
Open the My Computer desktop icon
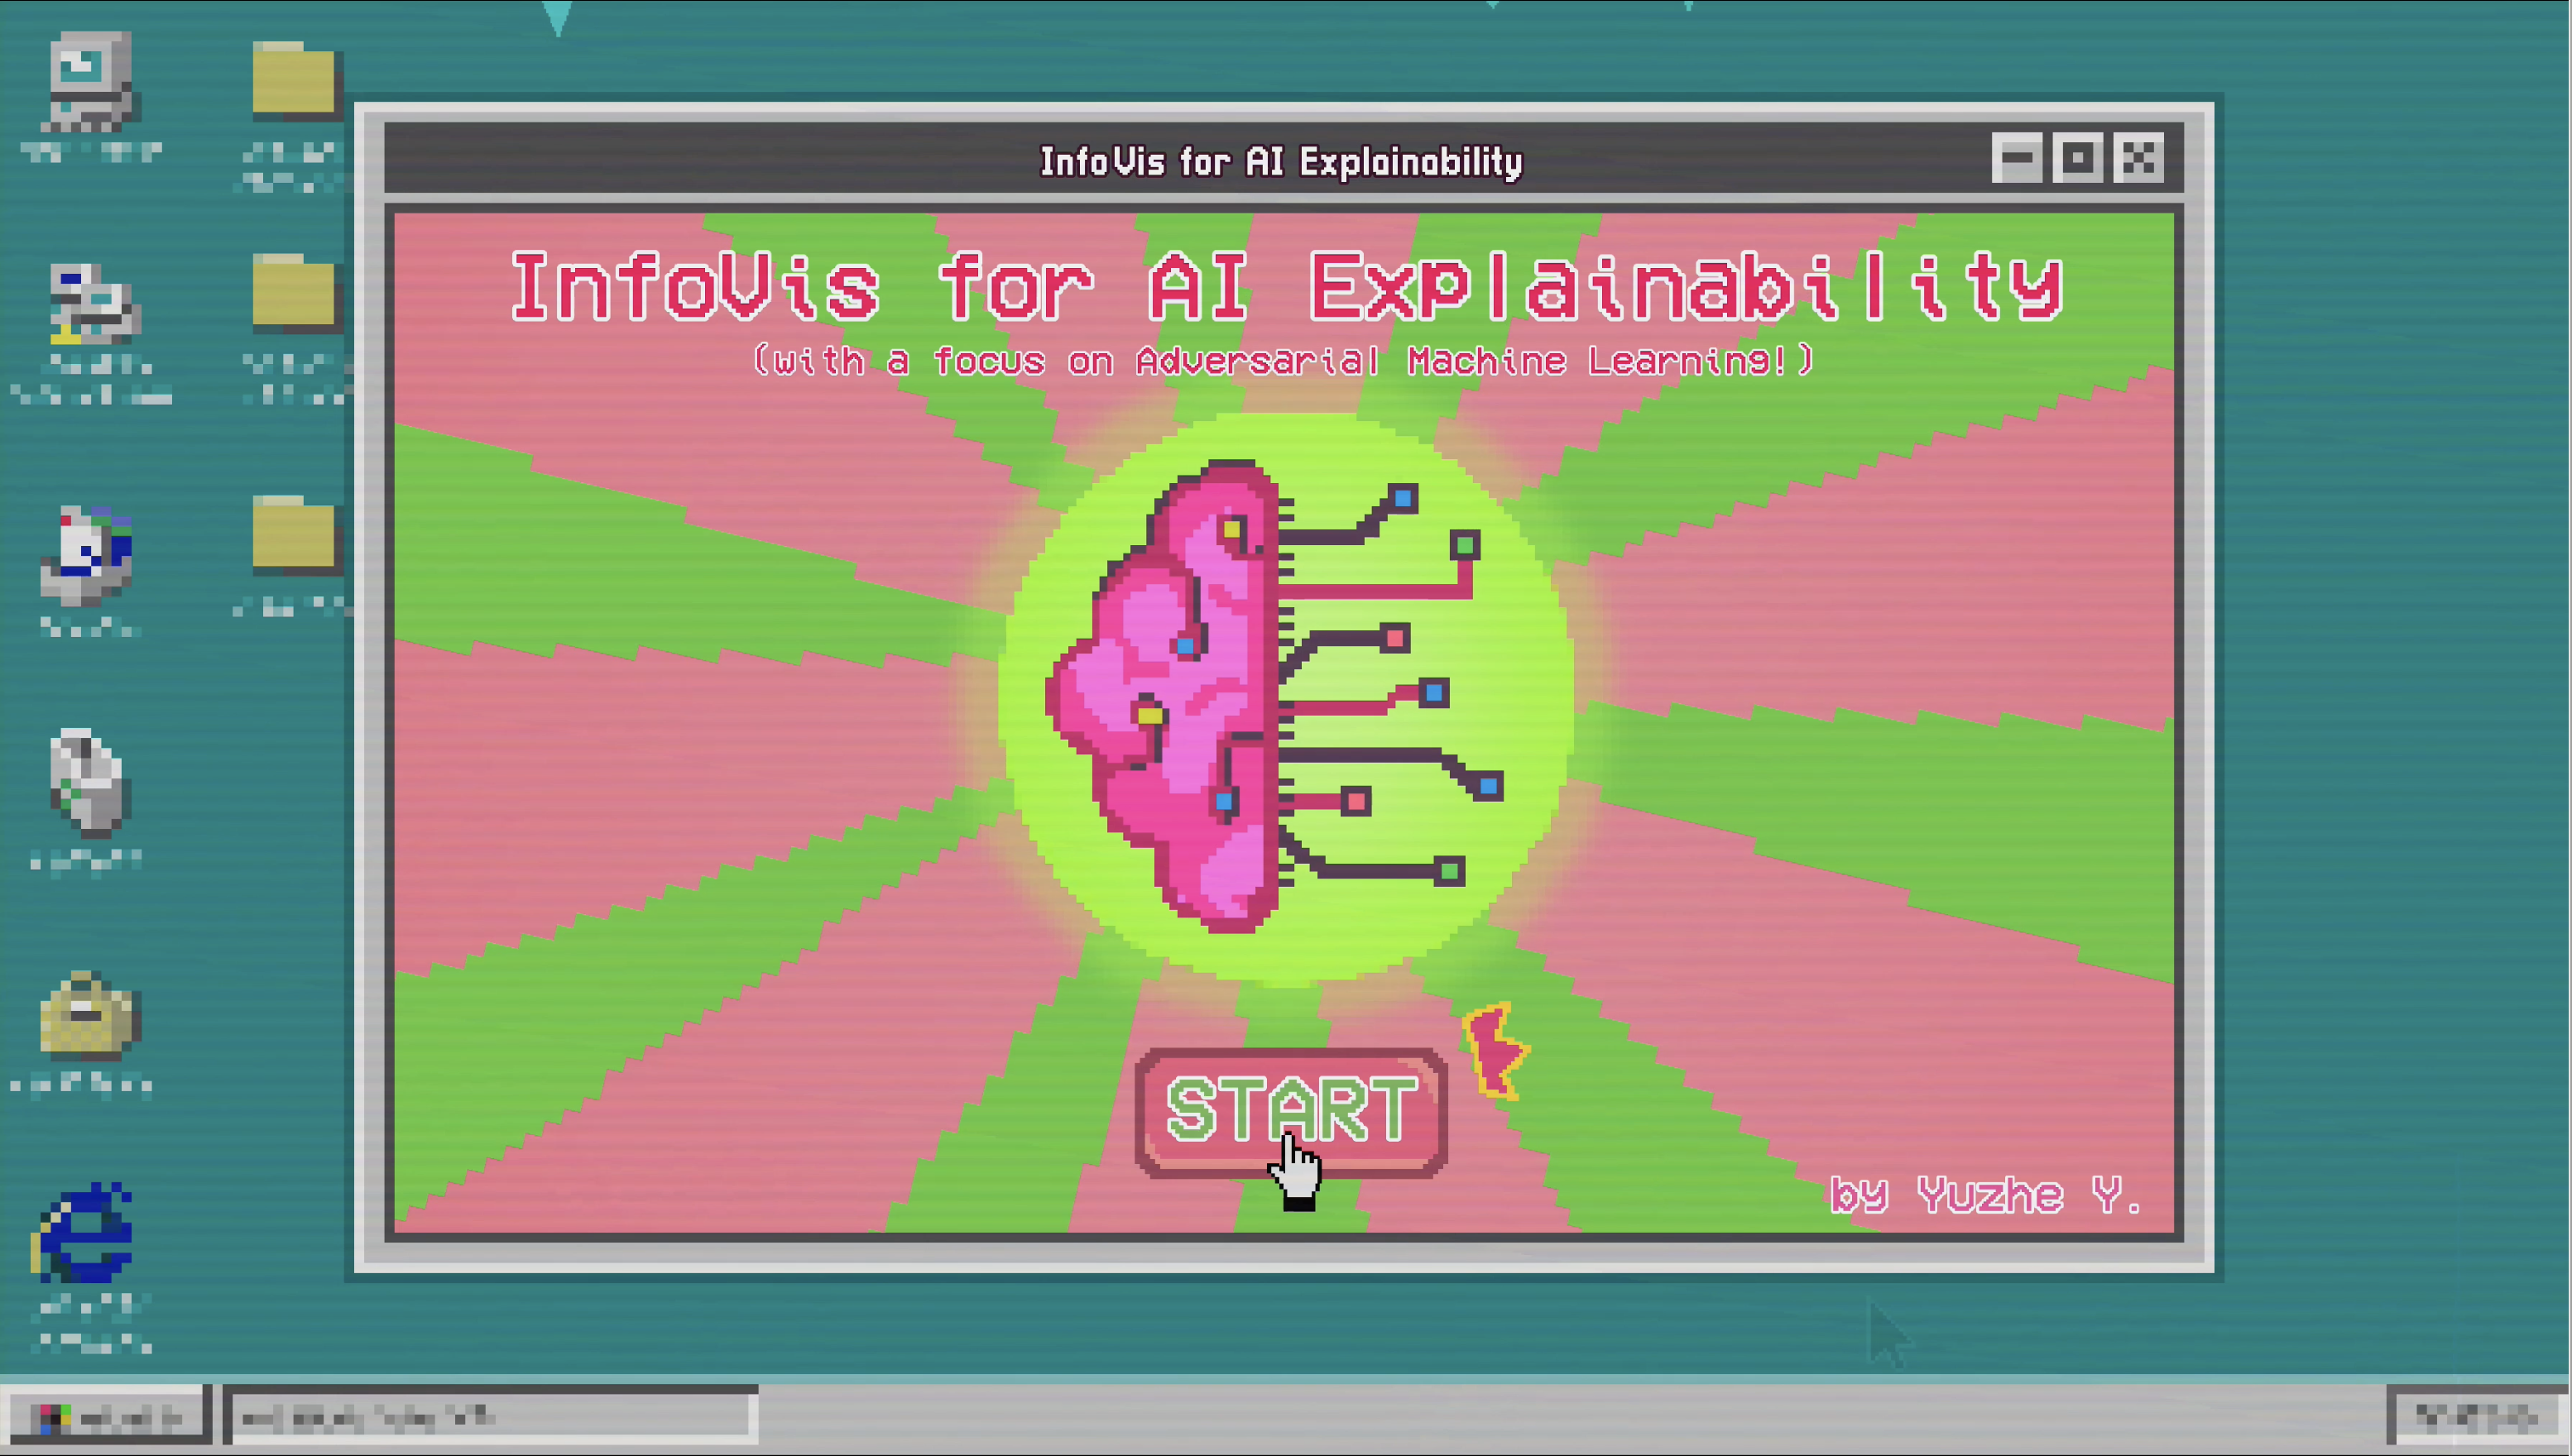pos(90,82)
